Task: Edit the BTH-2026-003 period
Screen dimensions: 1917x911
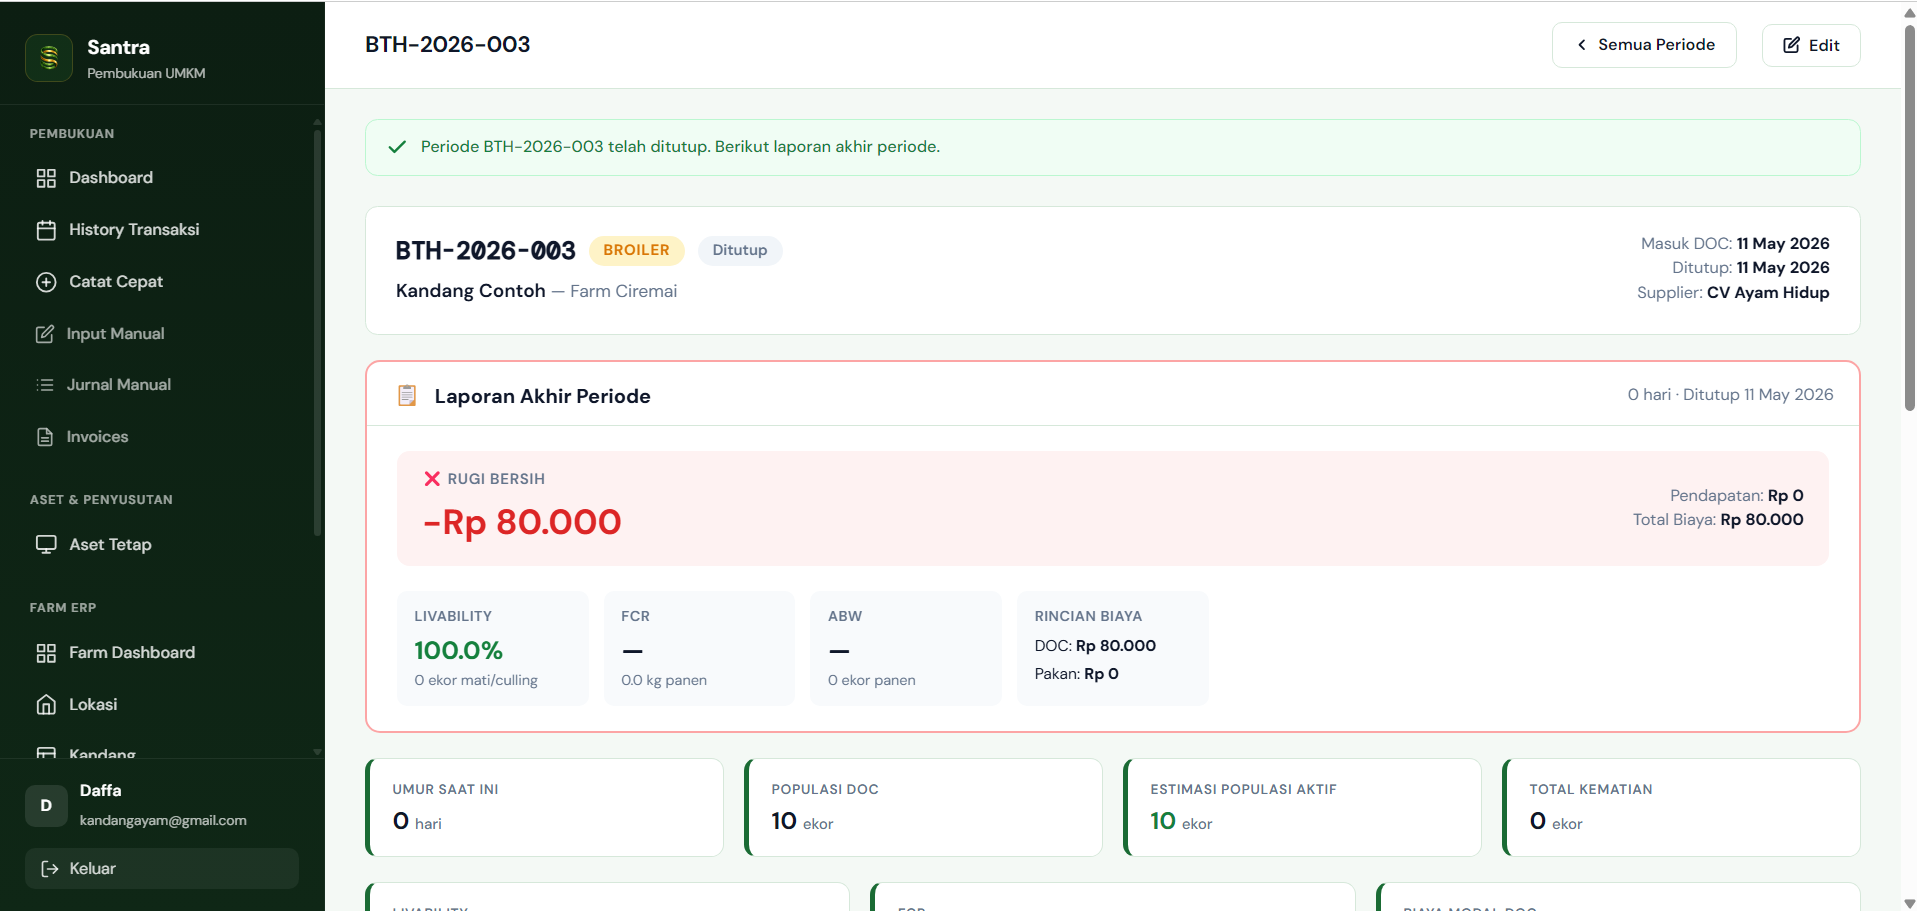Action: click(x=1811, y=45)
